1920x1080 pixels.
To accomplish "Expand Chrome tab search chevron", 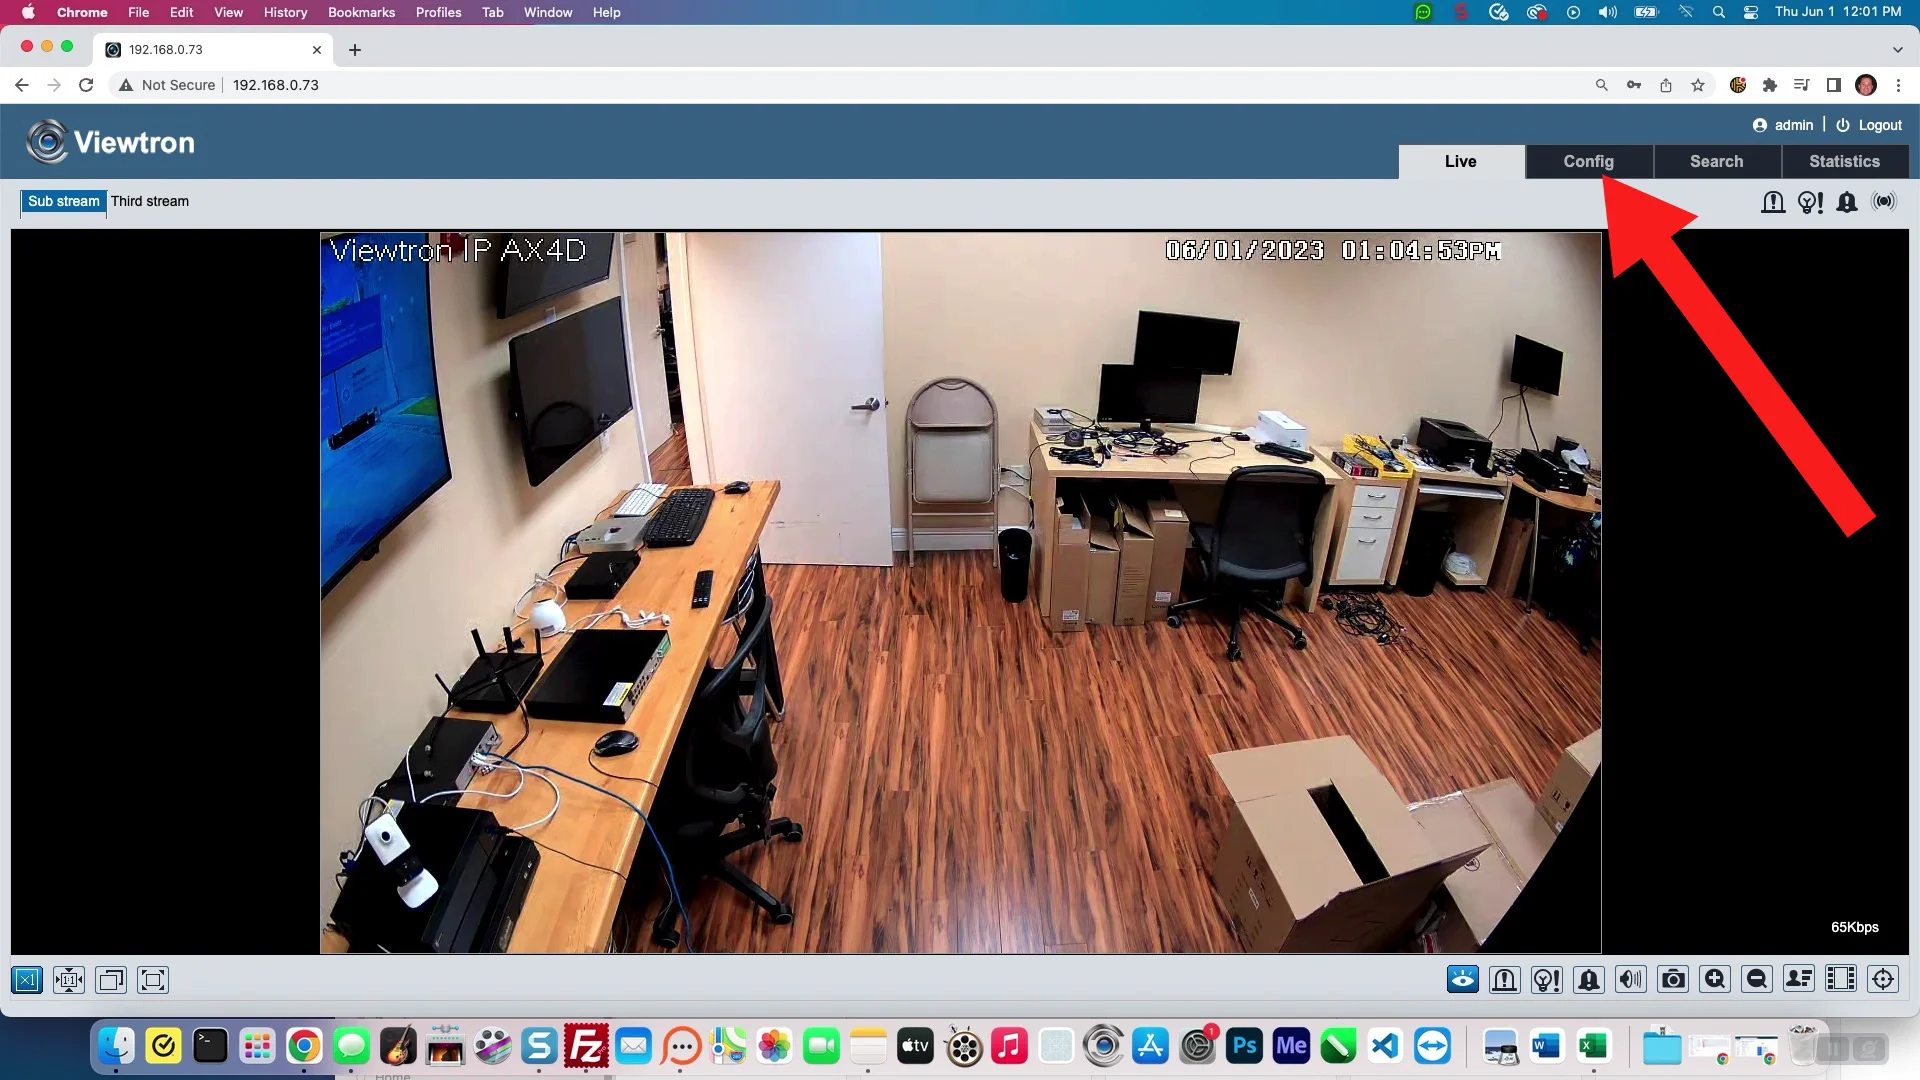I will pos(1897,49).
